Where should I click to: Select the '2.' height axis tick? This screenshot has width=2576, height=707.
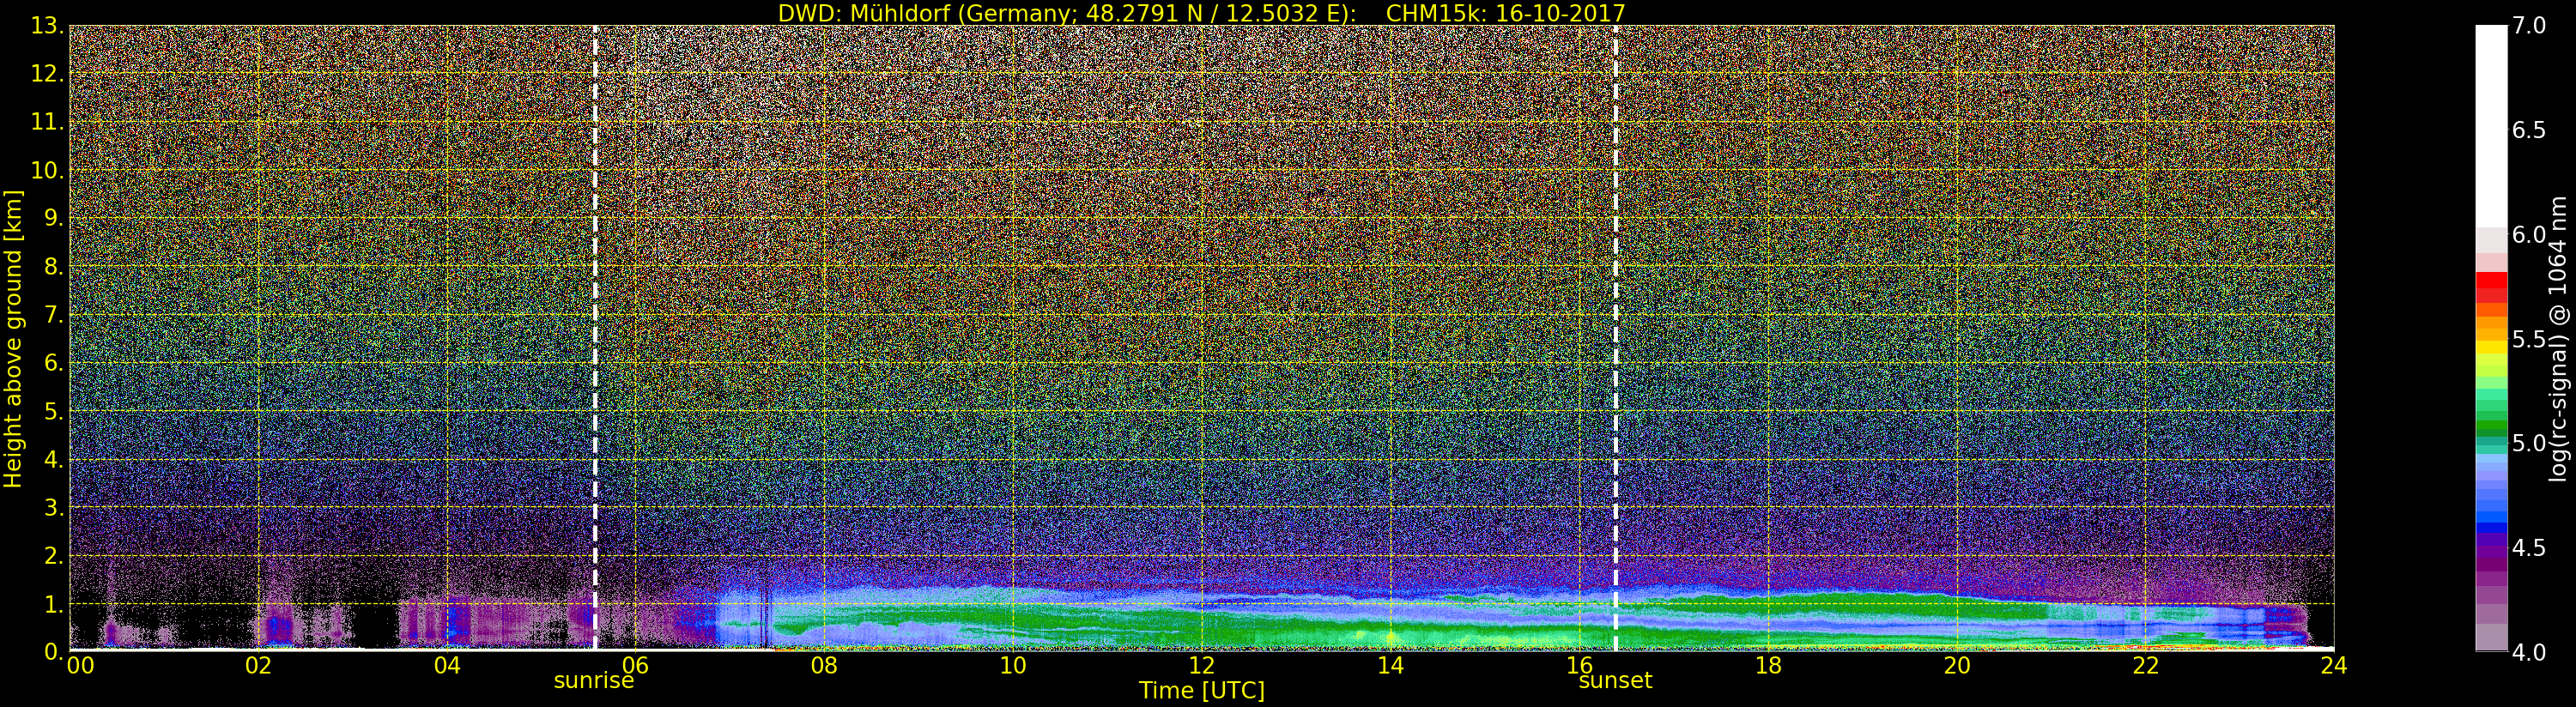point(53,556)
